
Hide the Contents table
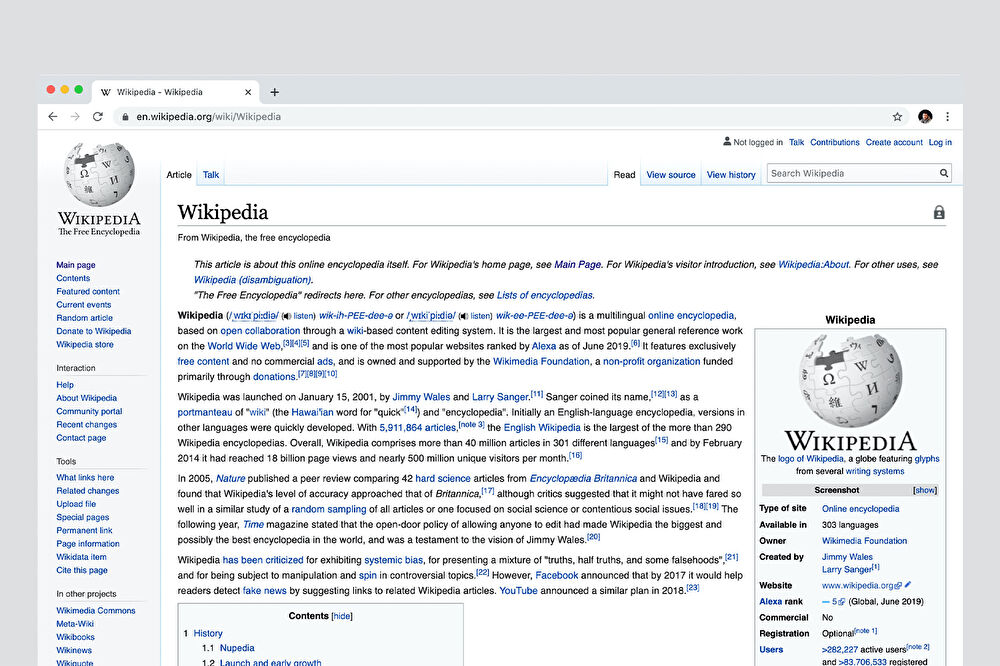click(x=342, y=616)
